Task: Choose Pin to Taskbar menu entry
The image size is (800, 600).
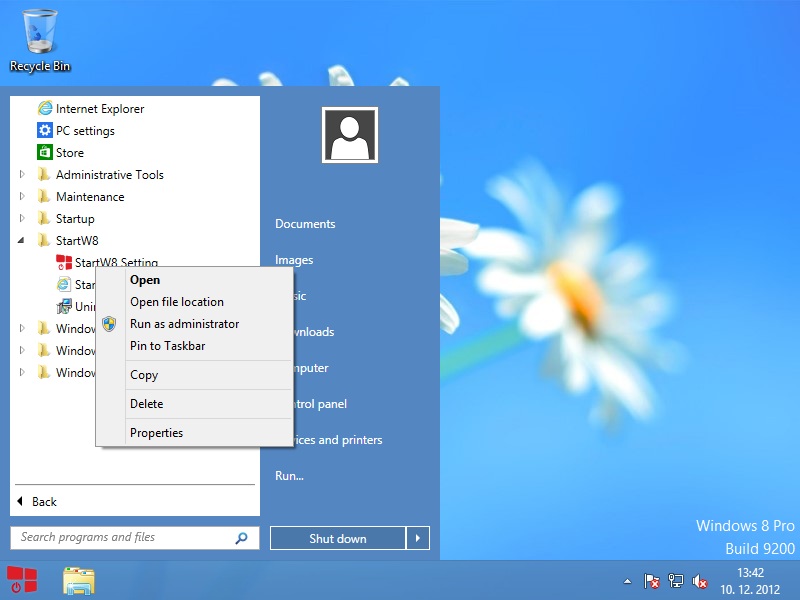Action: click(167, 346)
